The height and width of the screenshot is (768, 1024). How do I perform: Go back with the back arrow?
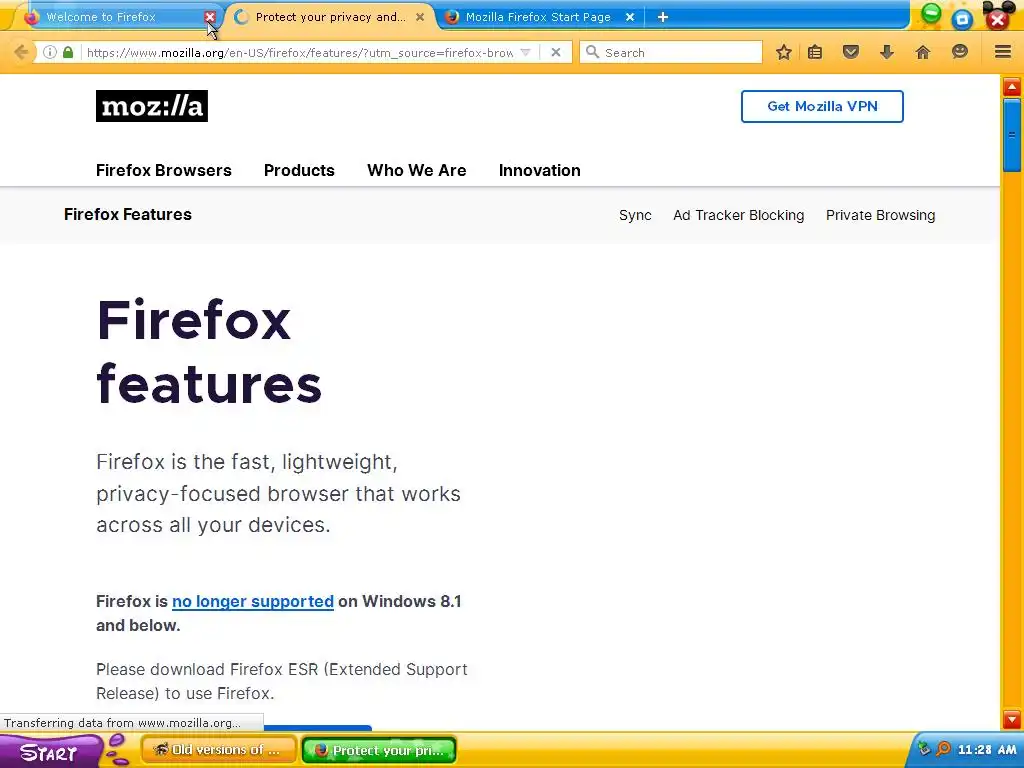pyautogui.click(x=21, y=52)
